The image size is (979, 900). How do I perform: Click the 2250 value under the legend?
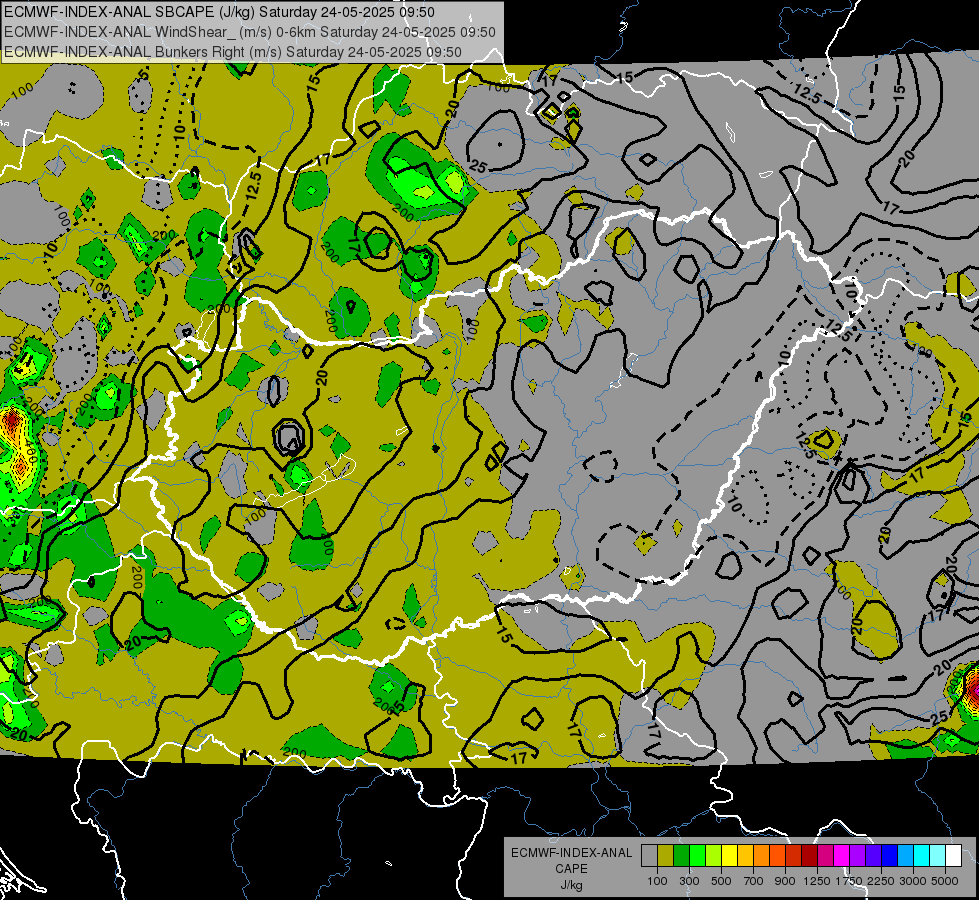[x=881, y=881]
